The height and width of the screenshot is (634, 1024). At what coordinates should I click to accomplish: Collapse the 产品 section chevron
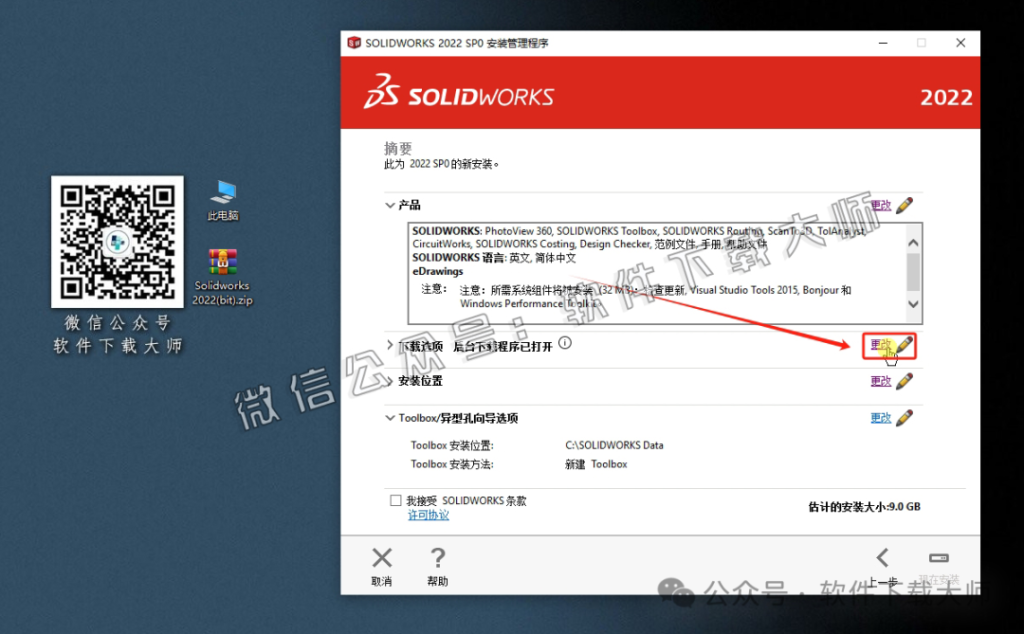390,204
